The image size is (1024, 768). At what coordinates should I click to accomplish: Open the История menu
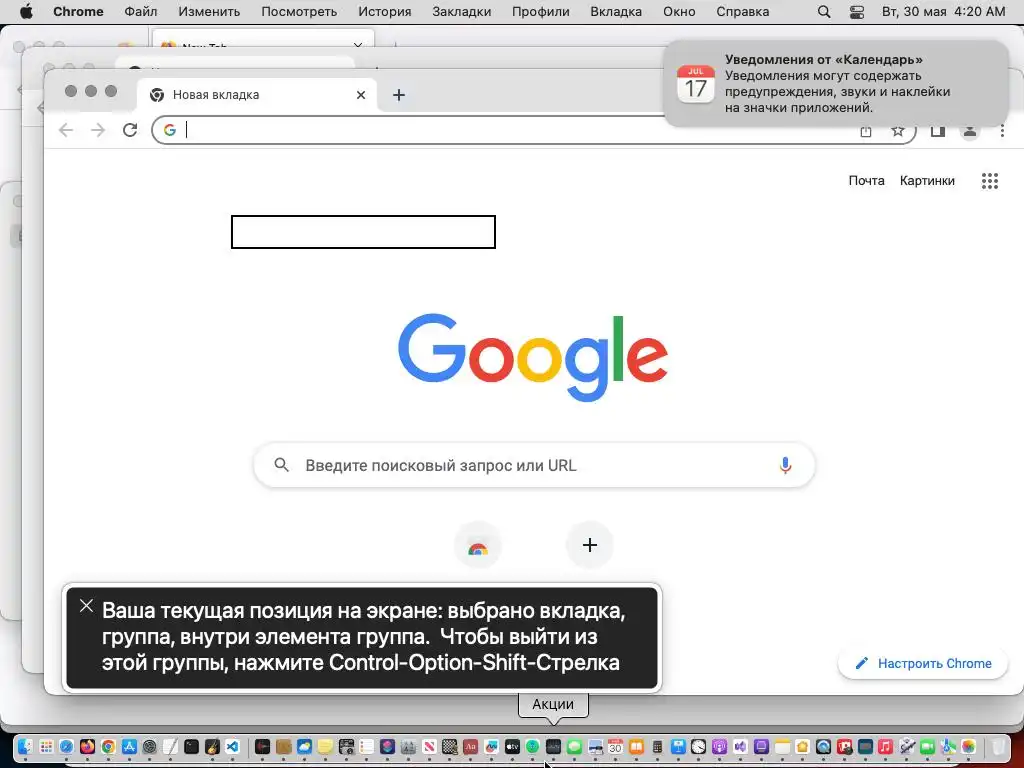[x=385, y=12]
